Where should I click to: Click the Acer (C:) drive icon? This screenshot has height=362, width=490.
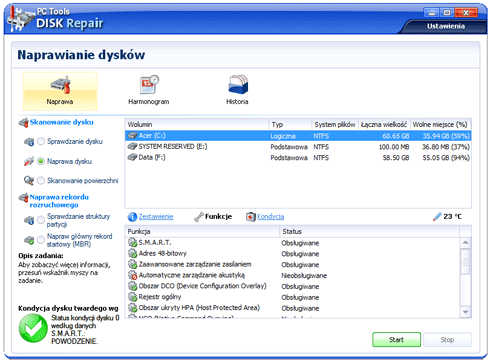[x=132, y=136]
